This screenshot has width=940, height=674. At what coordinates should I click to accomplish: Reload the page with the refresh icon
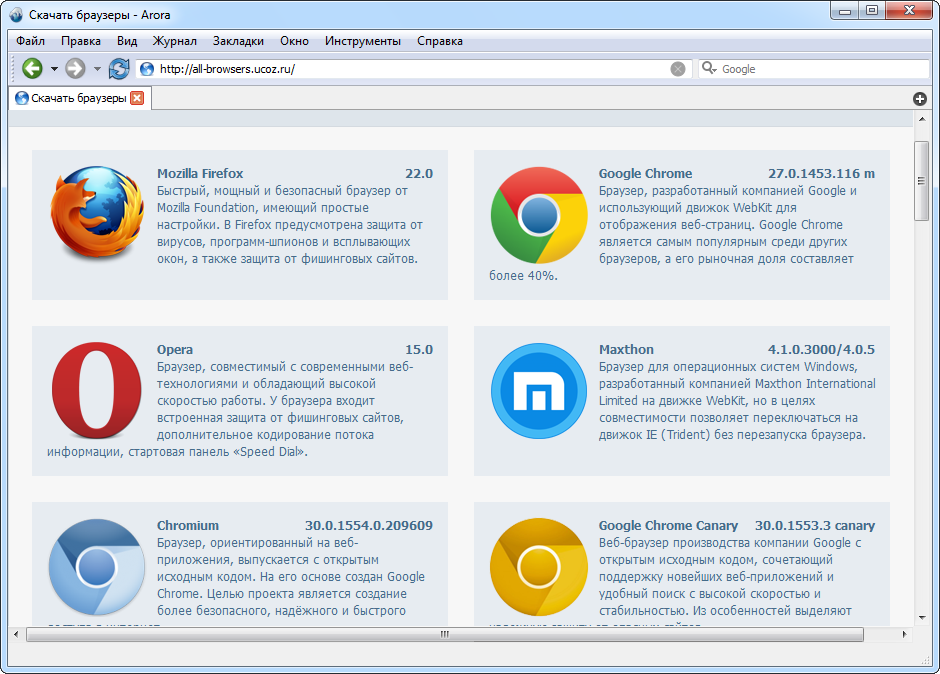point(119,68)
